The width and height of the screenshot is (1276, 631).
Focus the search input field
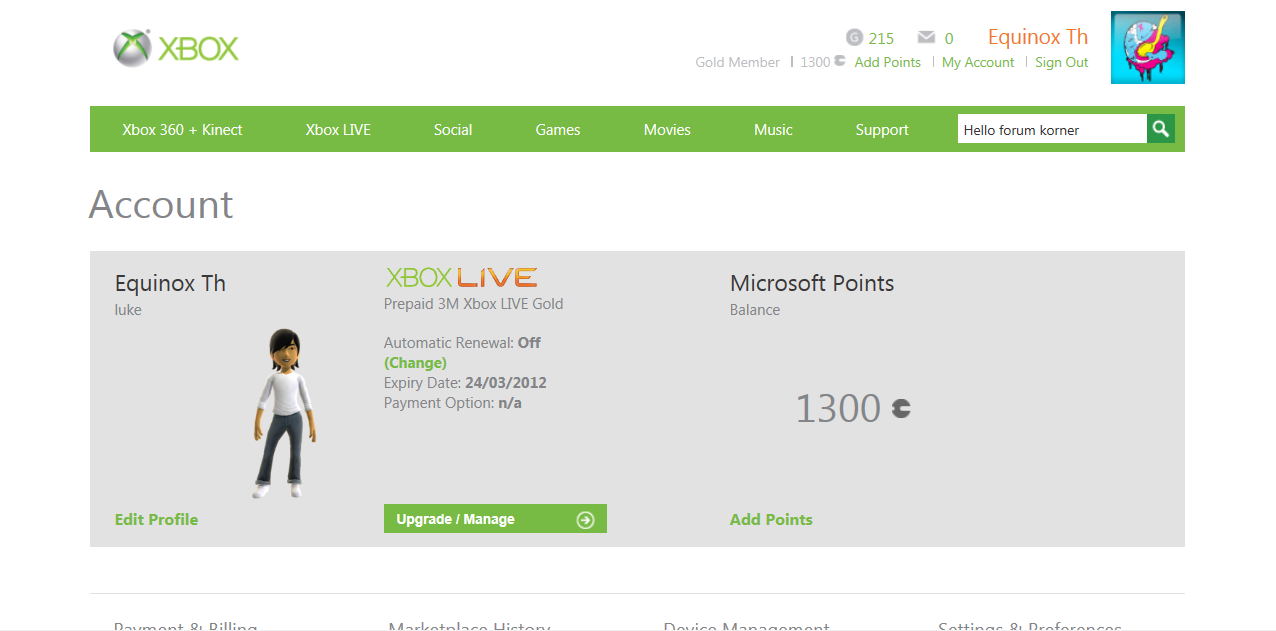(x=1052, y=129)
